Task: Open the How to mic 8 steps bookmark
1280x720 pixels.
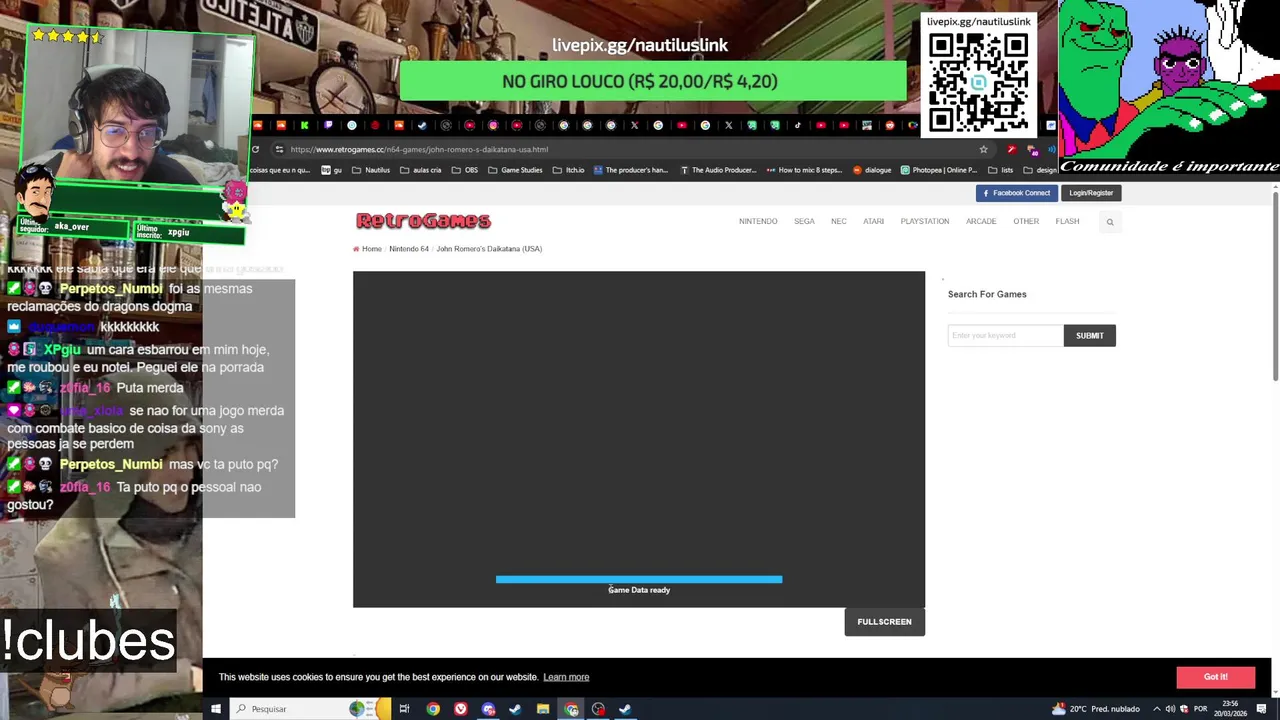Action: 804,170
